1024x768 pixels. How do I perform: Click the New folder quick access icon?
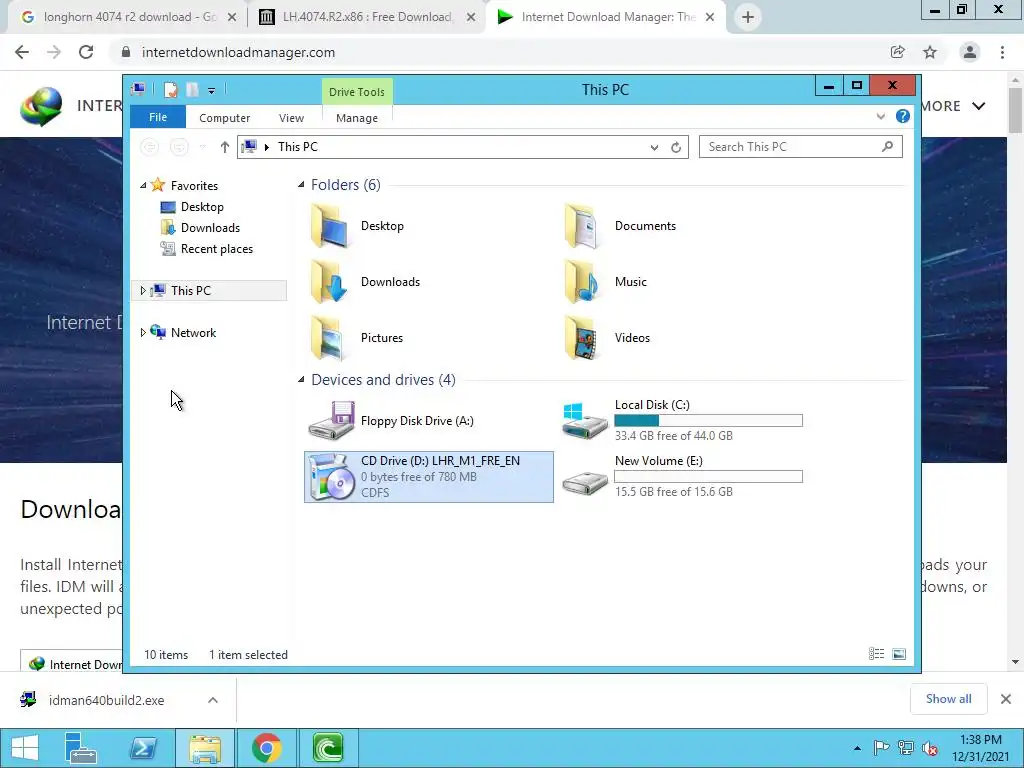[193, 89]
